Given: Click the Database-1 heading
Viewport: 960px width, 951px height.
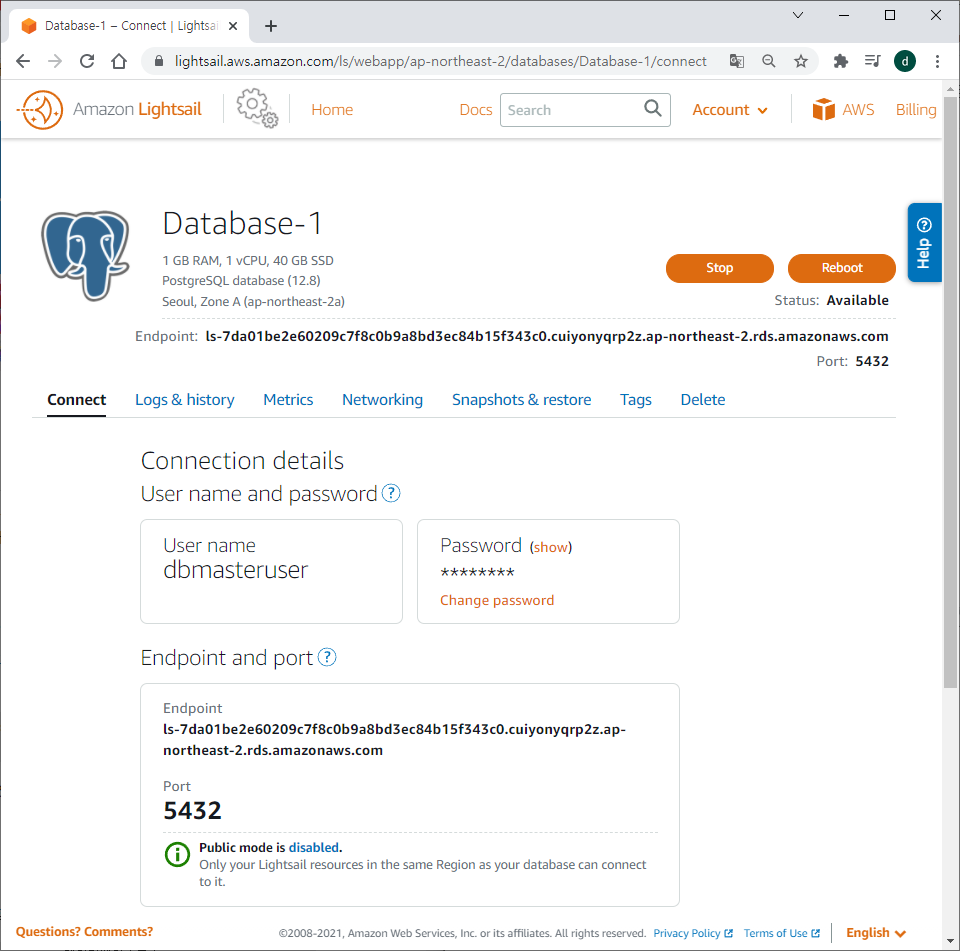Looking at the screenshot, I should 242,223.
